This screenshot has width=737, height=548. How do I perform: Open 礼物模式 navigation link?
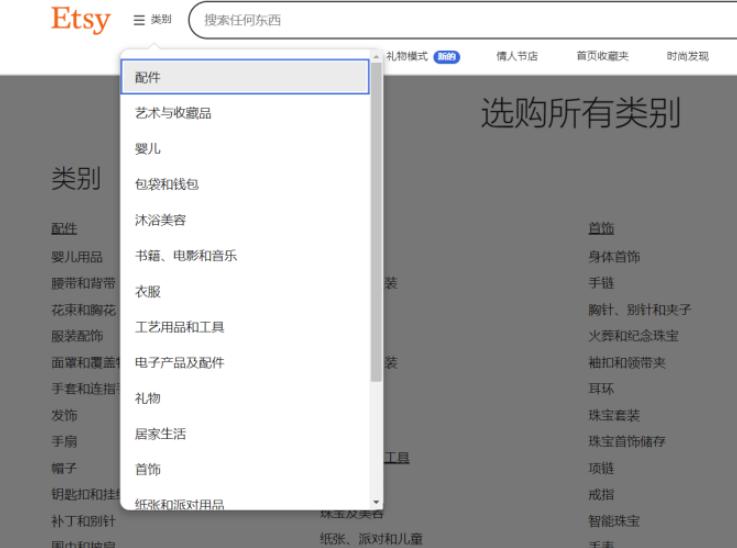[x=407, y=56]
